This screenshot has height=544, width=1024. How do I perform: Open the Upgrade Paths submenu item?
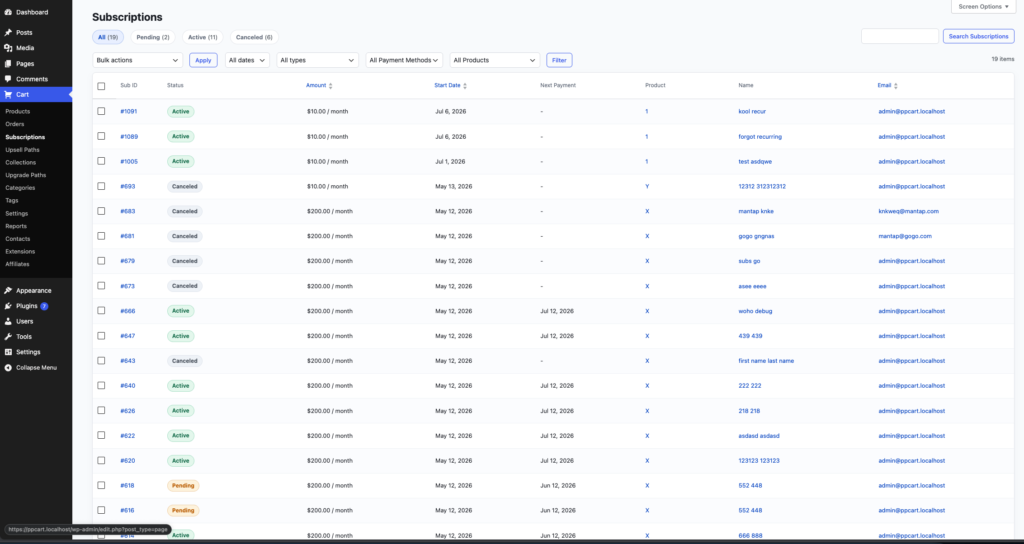(x=25, y=175)
